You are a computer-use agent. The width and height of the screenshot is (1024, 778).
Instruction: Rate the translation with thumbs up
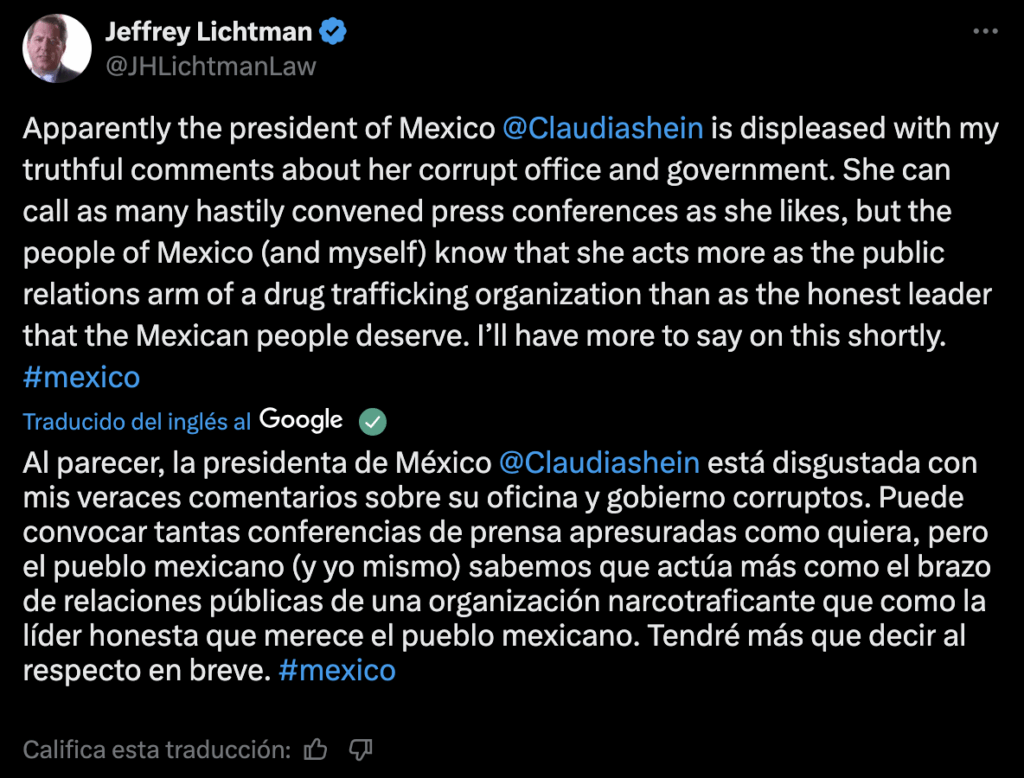pos(315,749)
